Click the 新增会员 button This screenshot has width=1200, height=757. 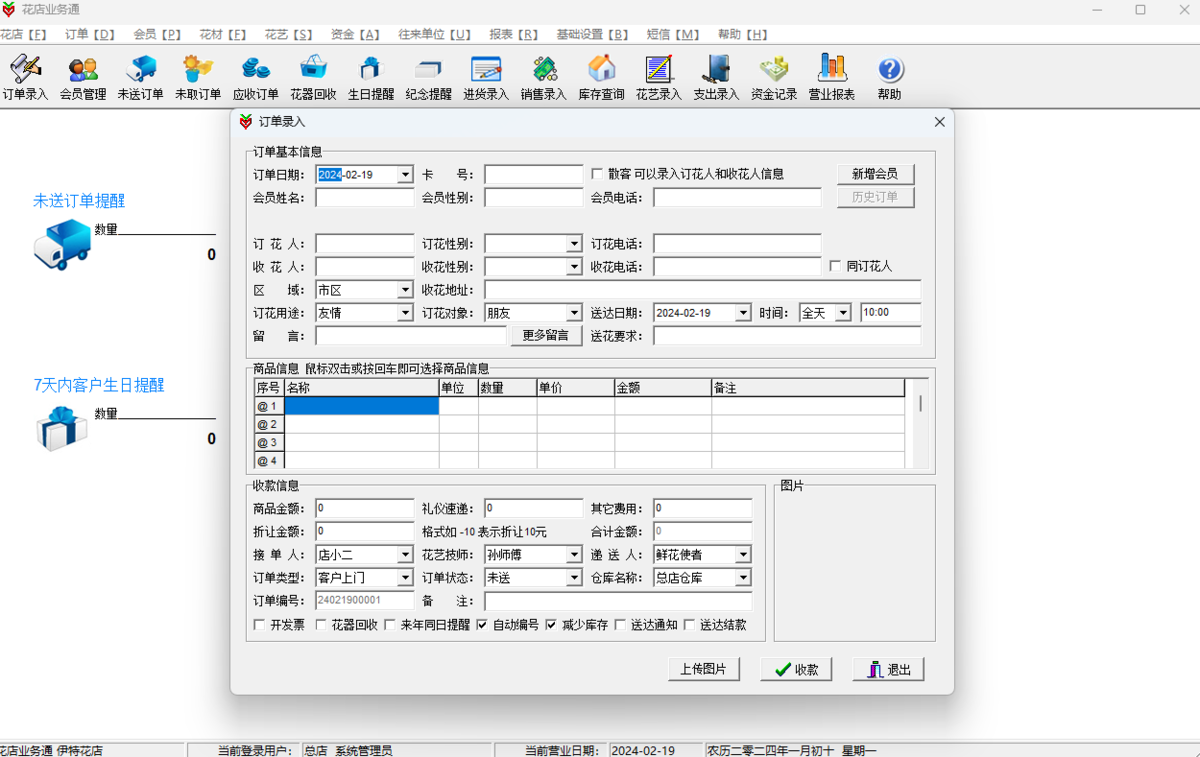click(875, 174)
